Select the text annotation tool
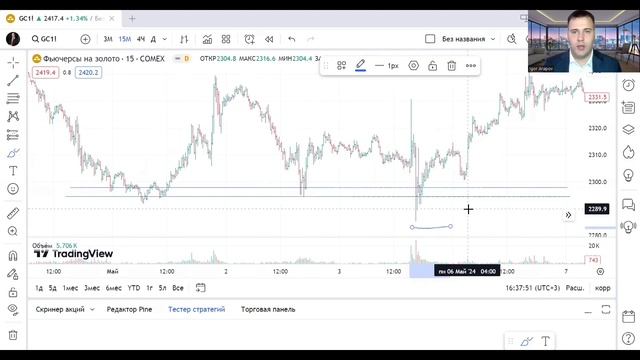This screenshot has width=640, height=360. click(x=13, y=171)
